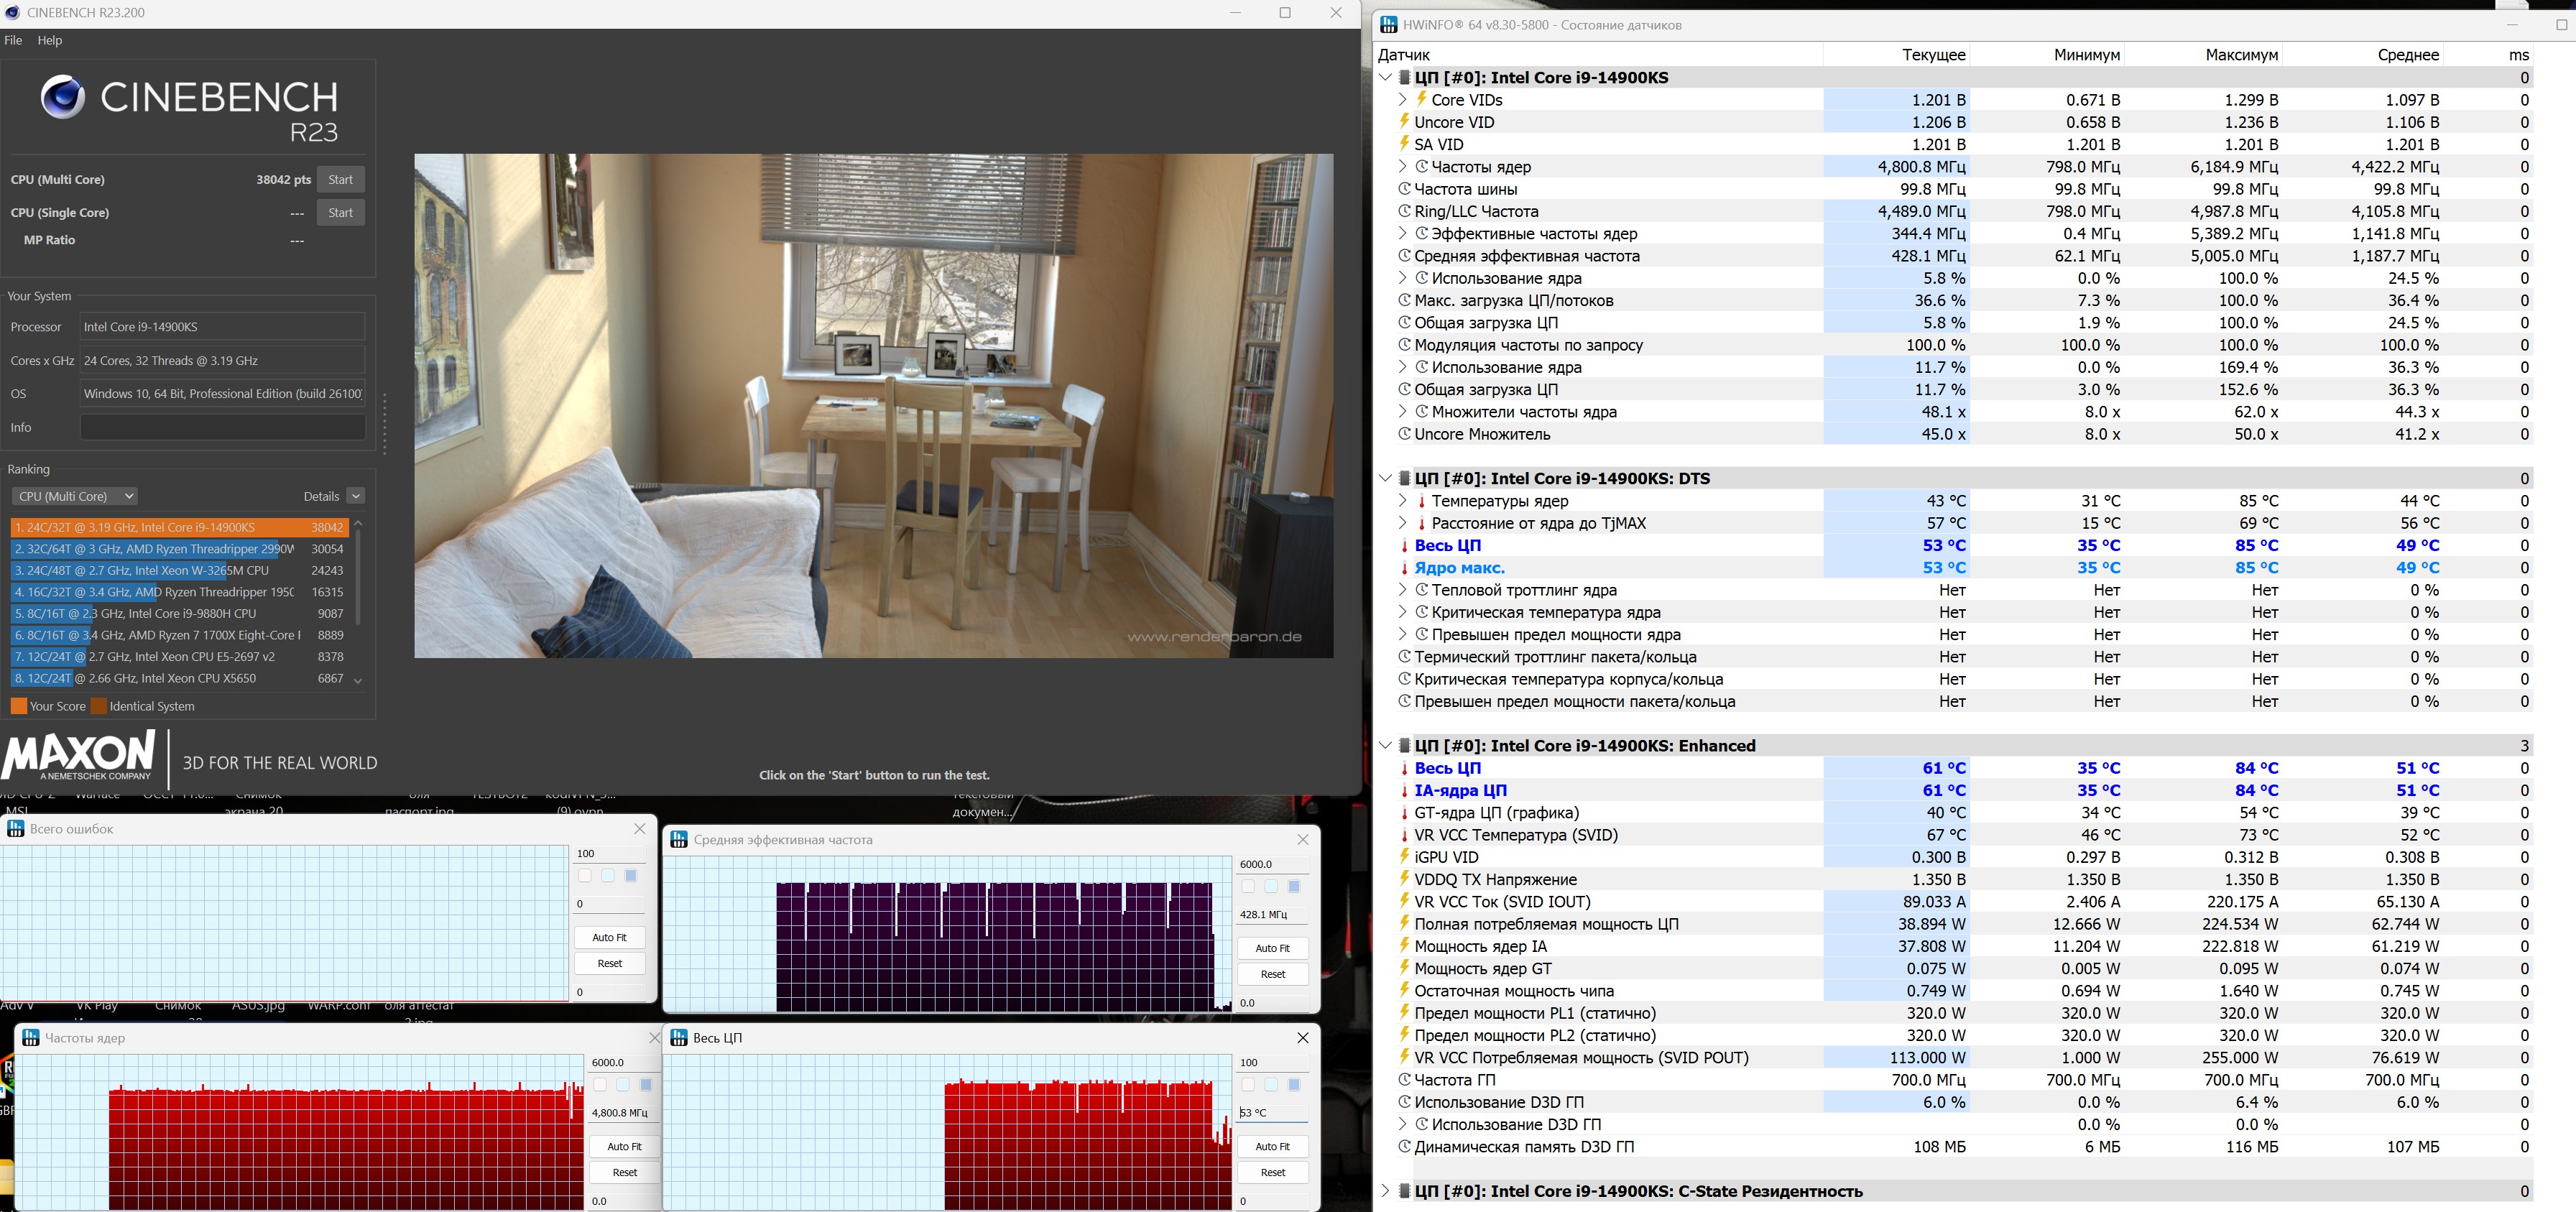Screen dimensions: 2576x1212
Task: Click the empty Info text field
Action: click(222, 427)
